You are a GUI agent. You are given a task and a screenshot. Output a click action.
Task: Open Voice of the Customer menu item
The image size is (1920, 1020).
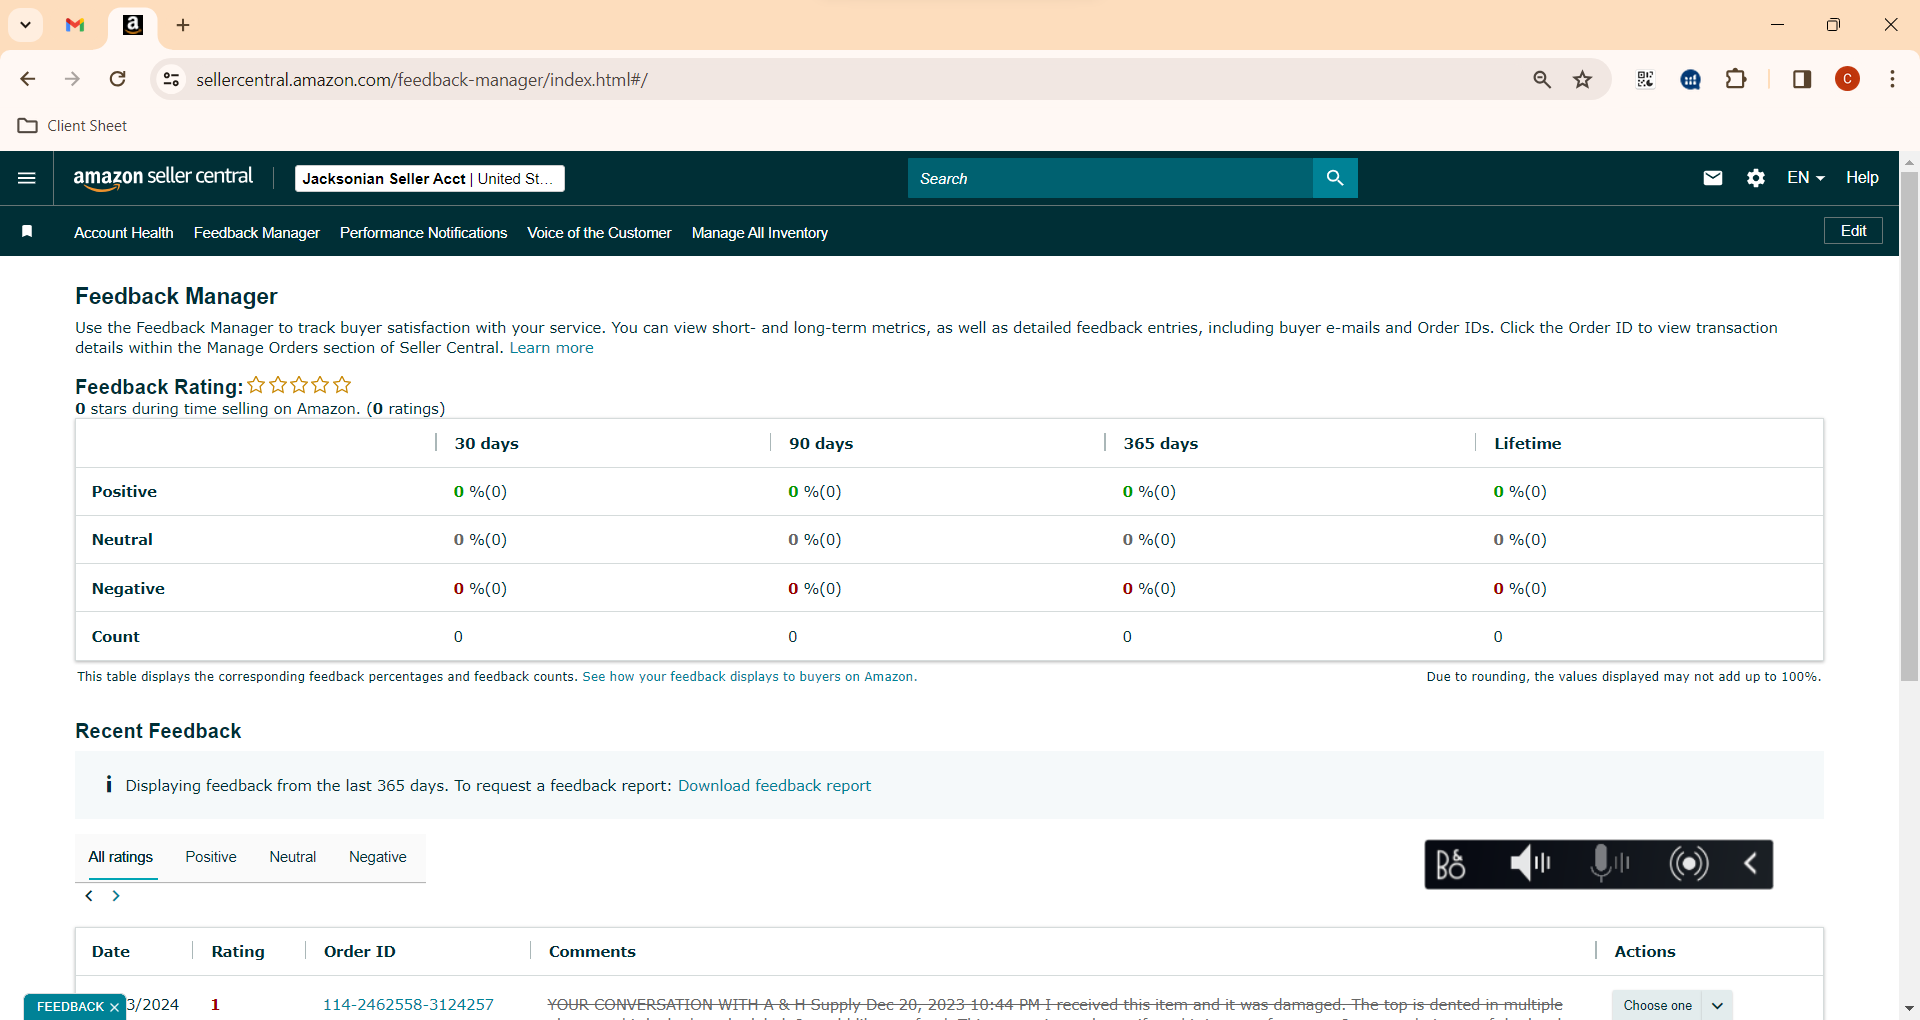599,233
